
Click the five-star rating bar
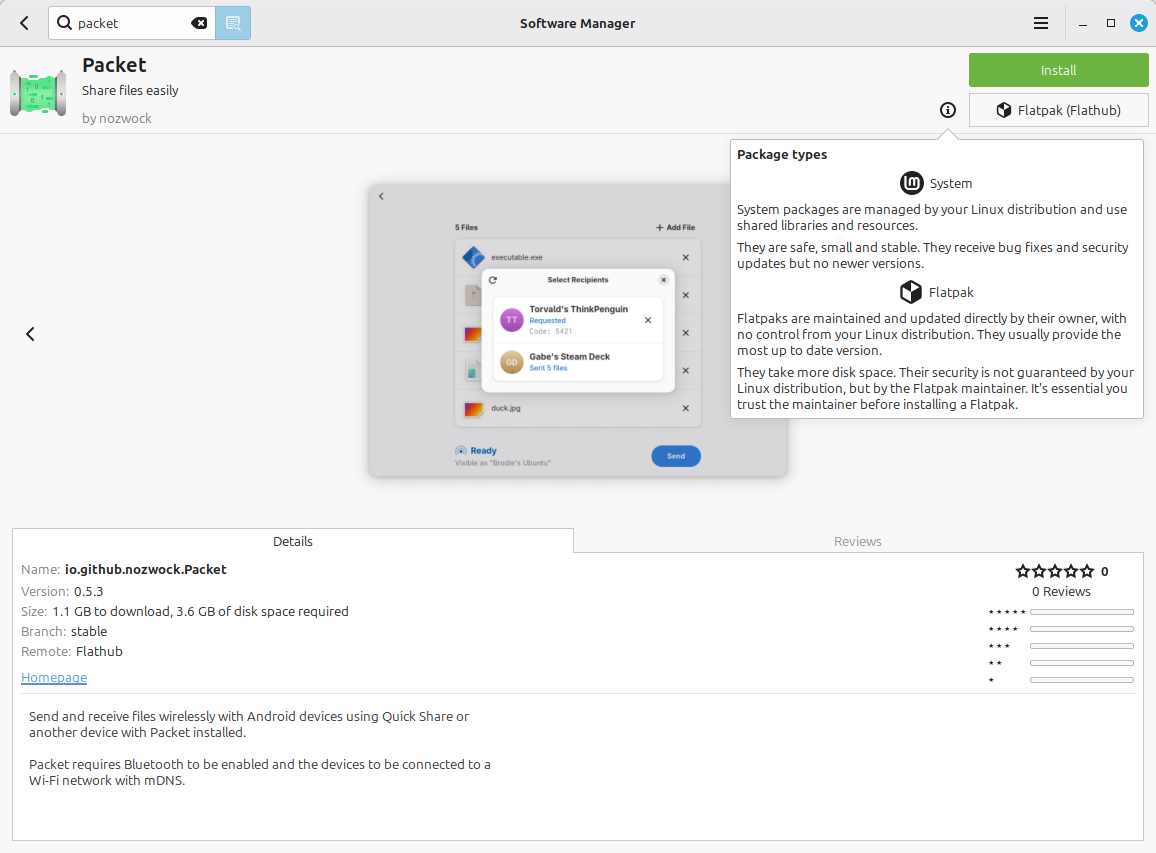pyautogui.click(x=1081, y=611)
